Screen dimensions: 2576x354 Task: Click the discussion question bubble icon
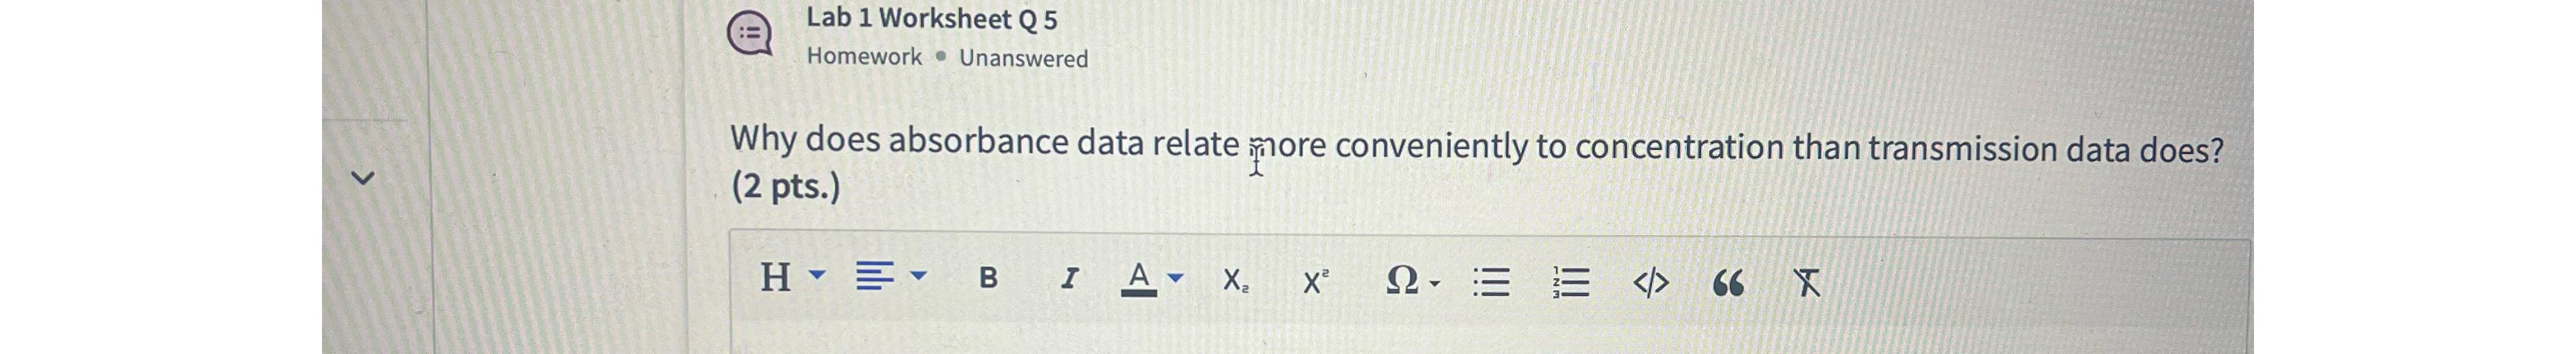click(x=750, y=35)
